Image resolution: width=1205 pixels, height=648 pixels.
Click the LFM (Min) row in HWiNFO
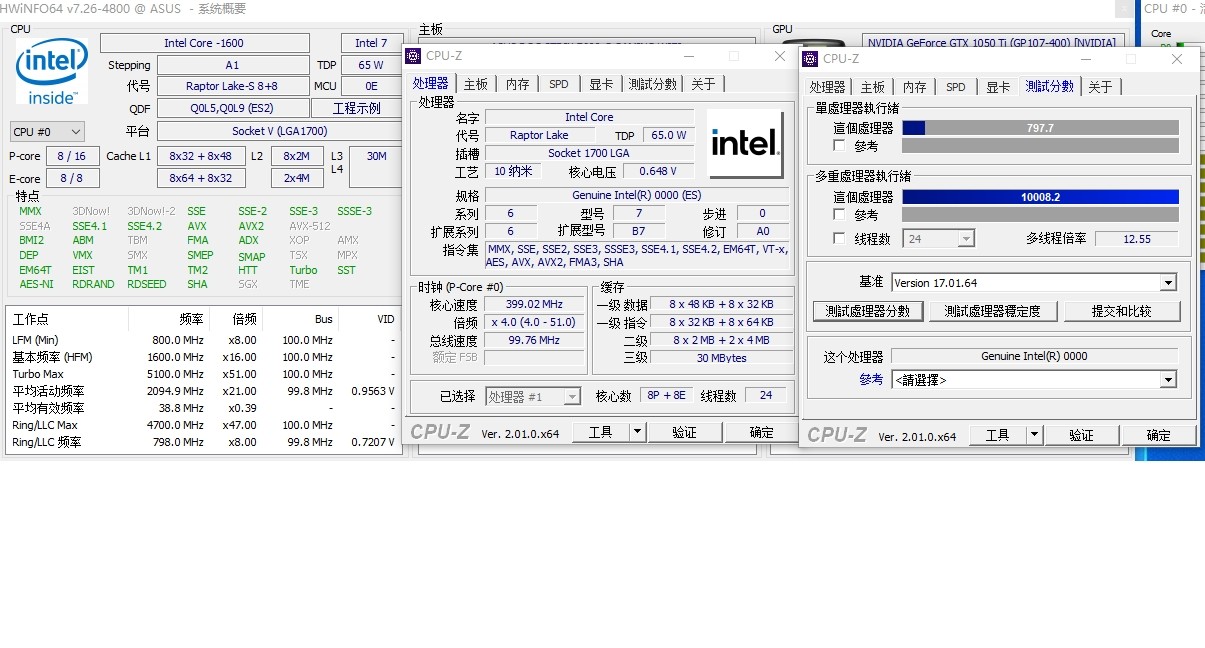205,340
